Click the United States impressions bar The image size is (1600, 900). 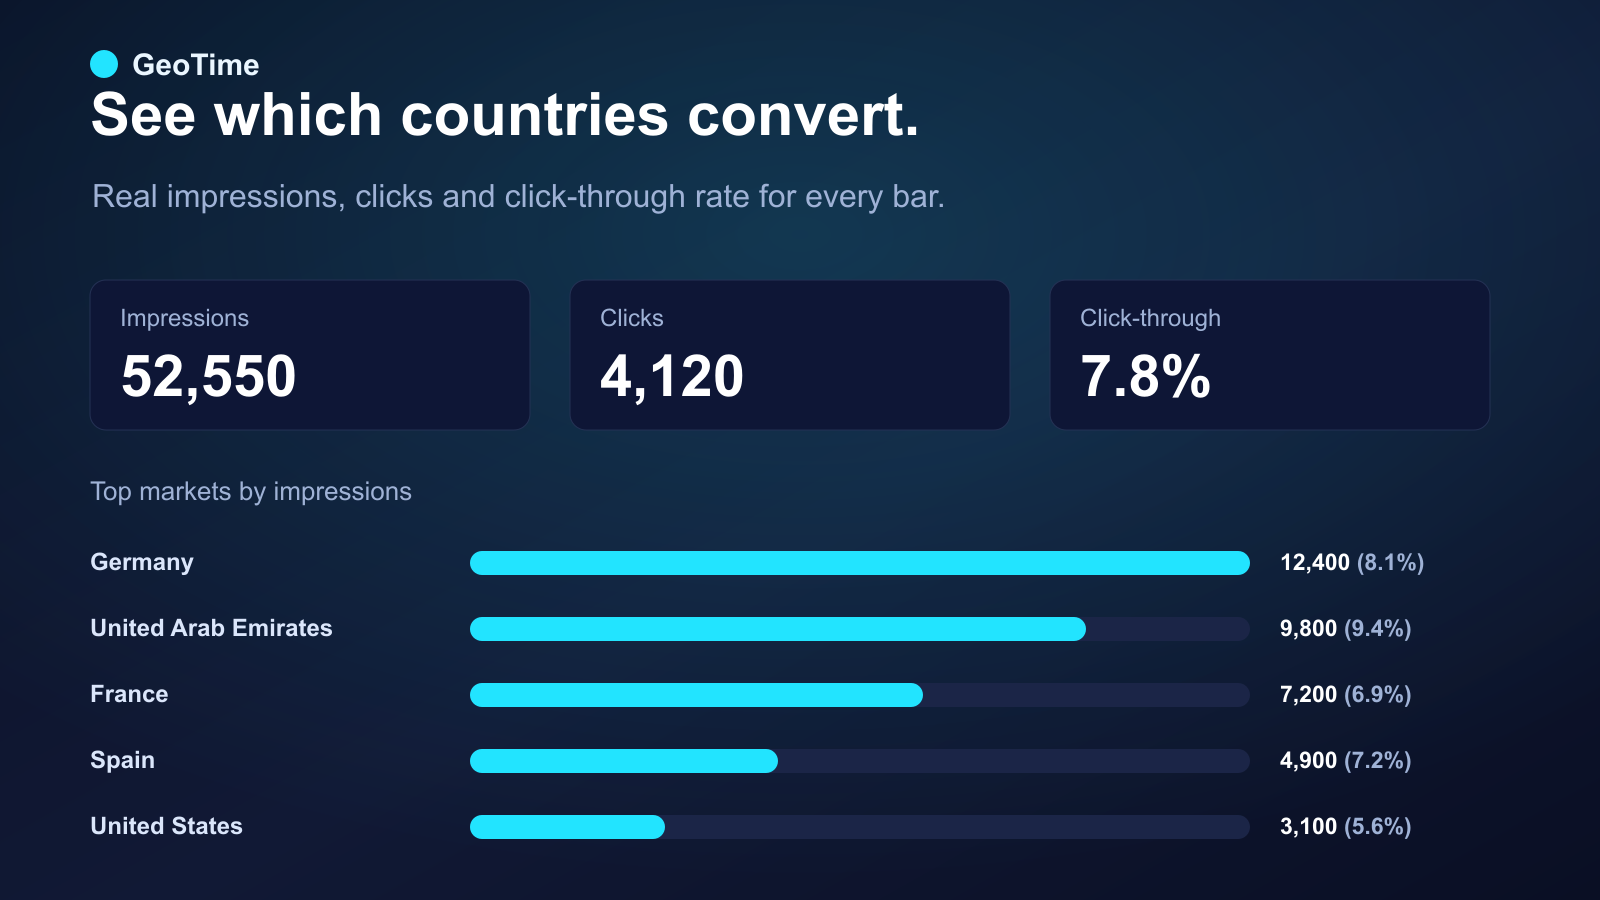pyautogui.click(x=860, y=827)
